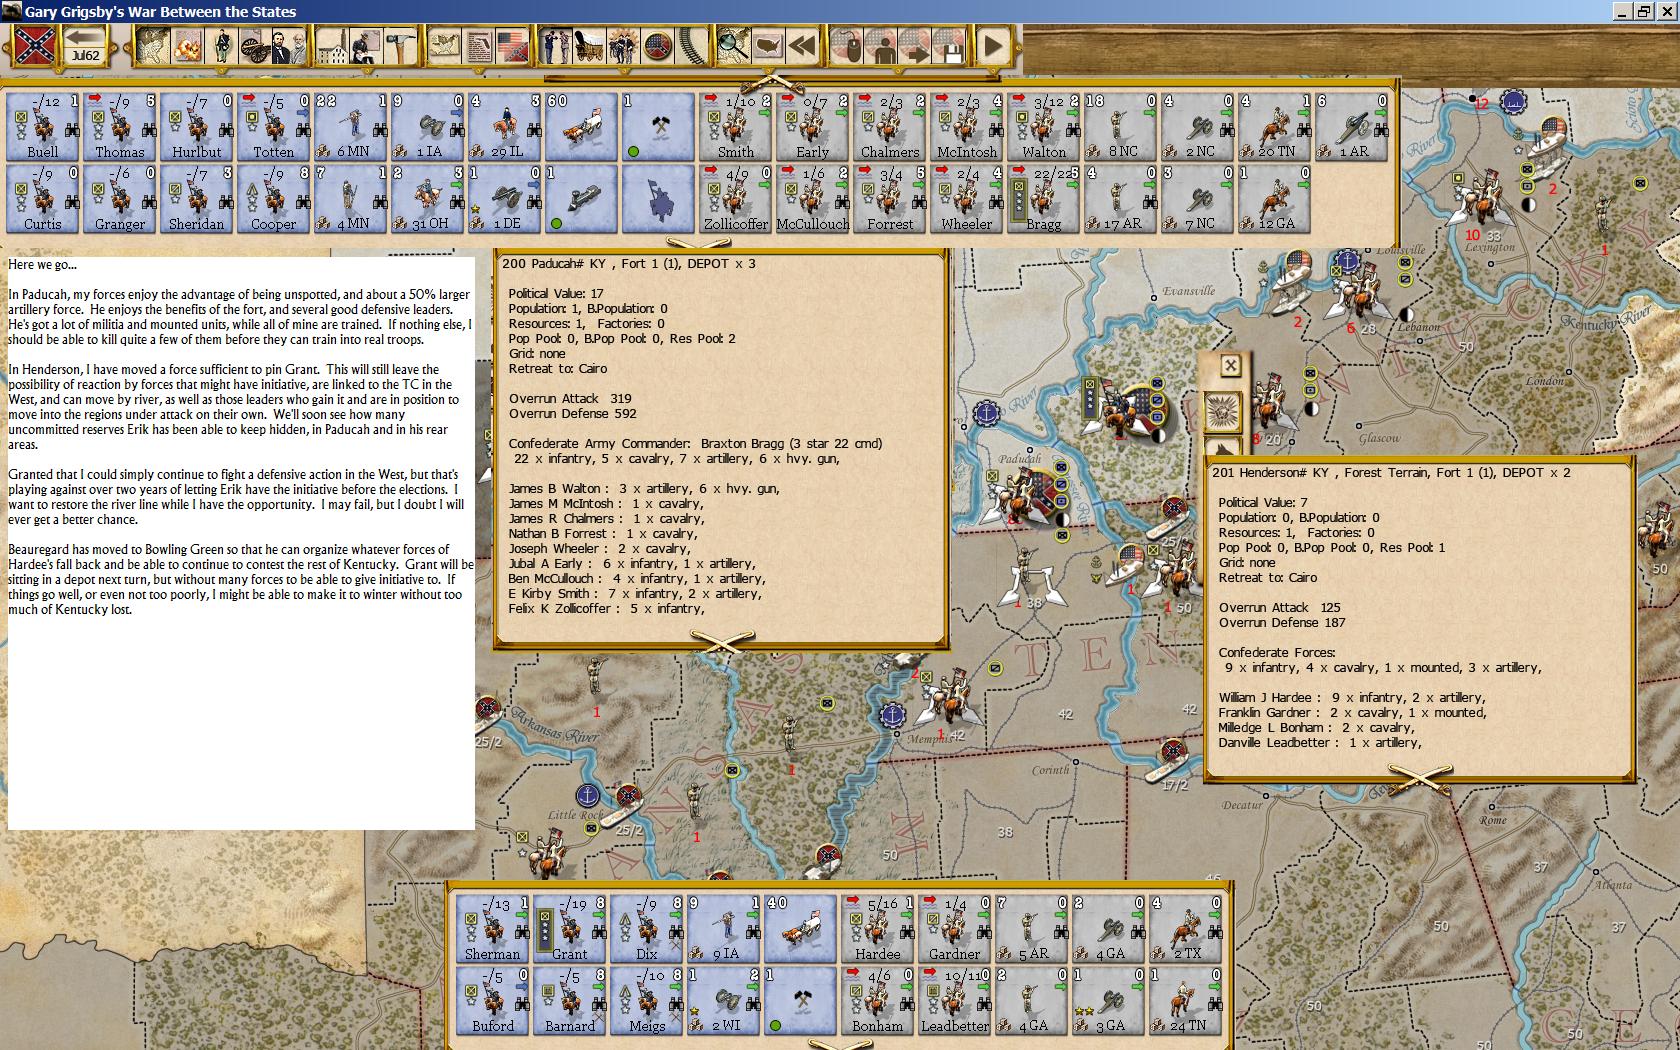The image size is (1680, 1050).
Task: Open the document report icon in toolbar
Action: (478, 46)
